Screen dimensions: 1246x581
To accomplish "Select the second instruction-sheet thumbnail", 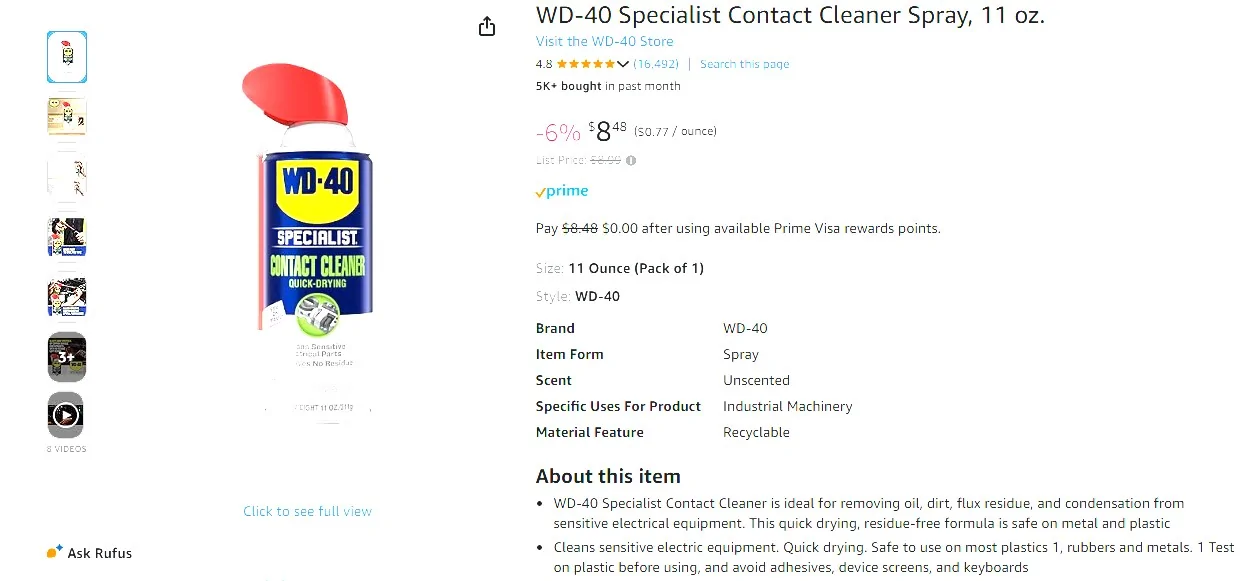I will pos(66,116).
